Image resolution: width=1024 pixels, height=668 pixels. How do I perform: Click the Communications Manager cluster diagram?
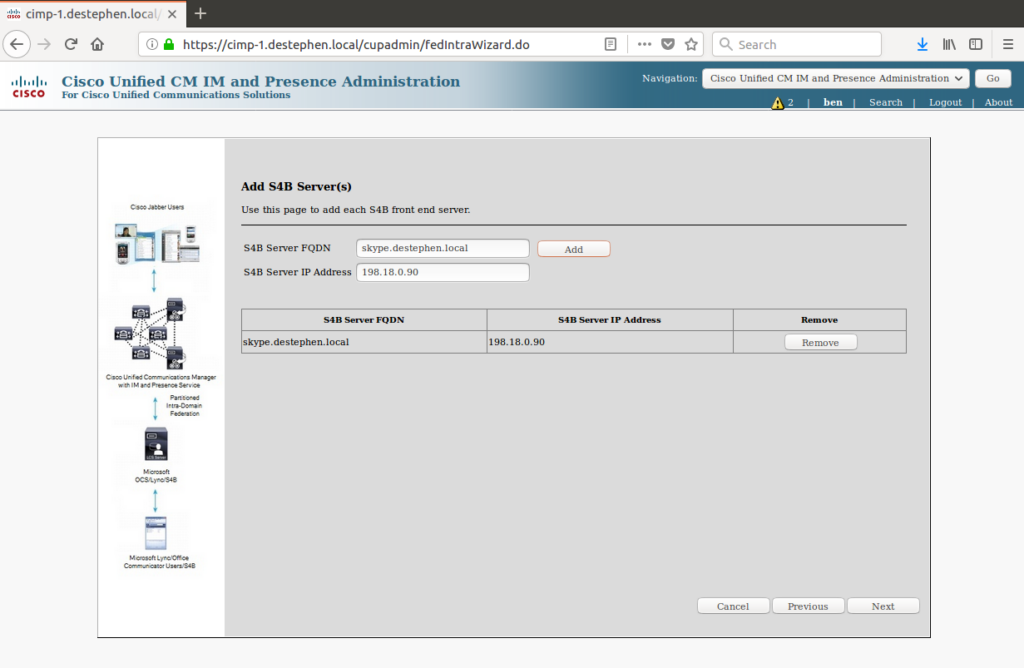(x=150, y=334)
